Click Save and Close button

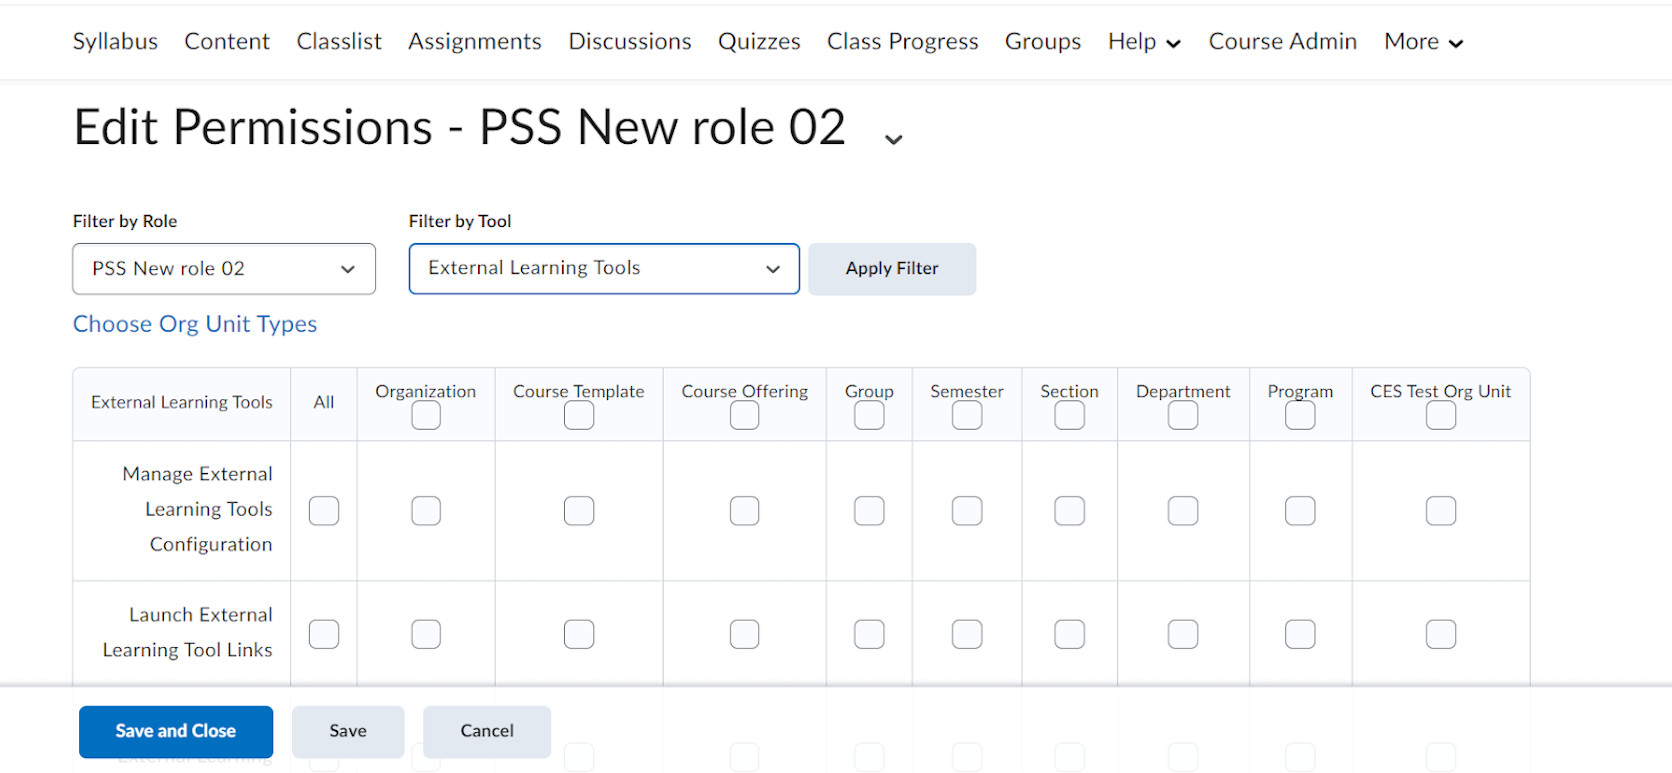pyautogui.click(x=176, y=732)
